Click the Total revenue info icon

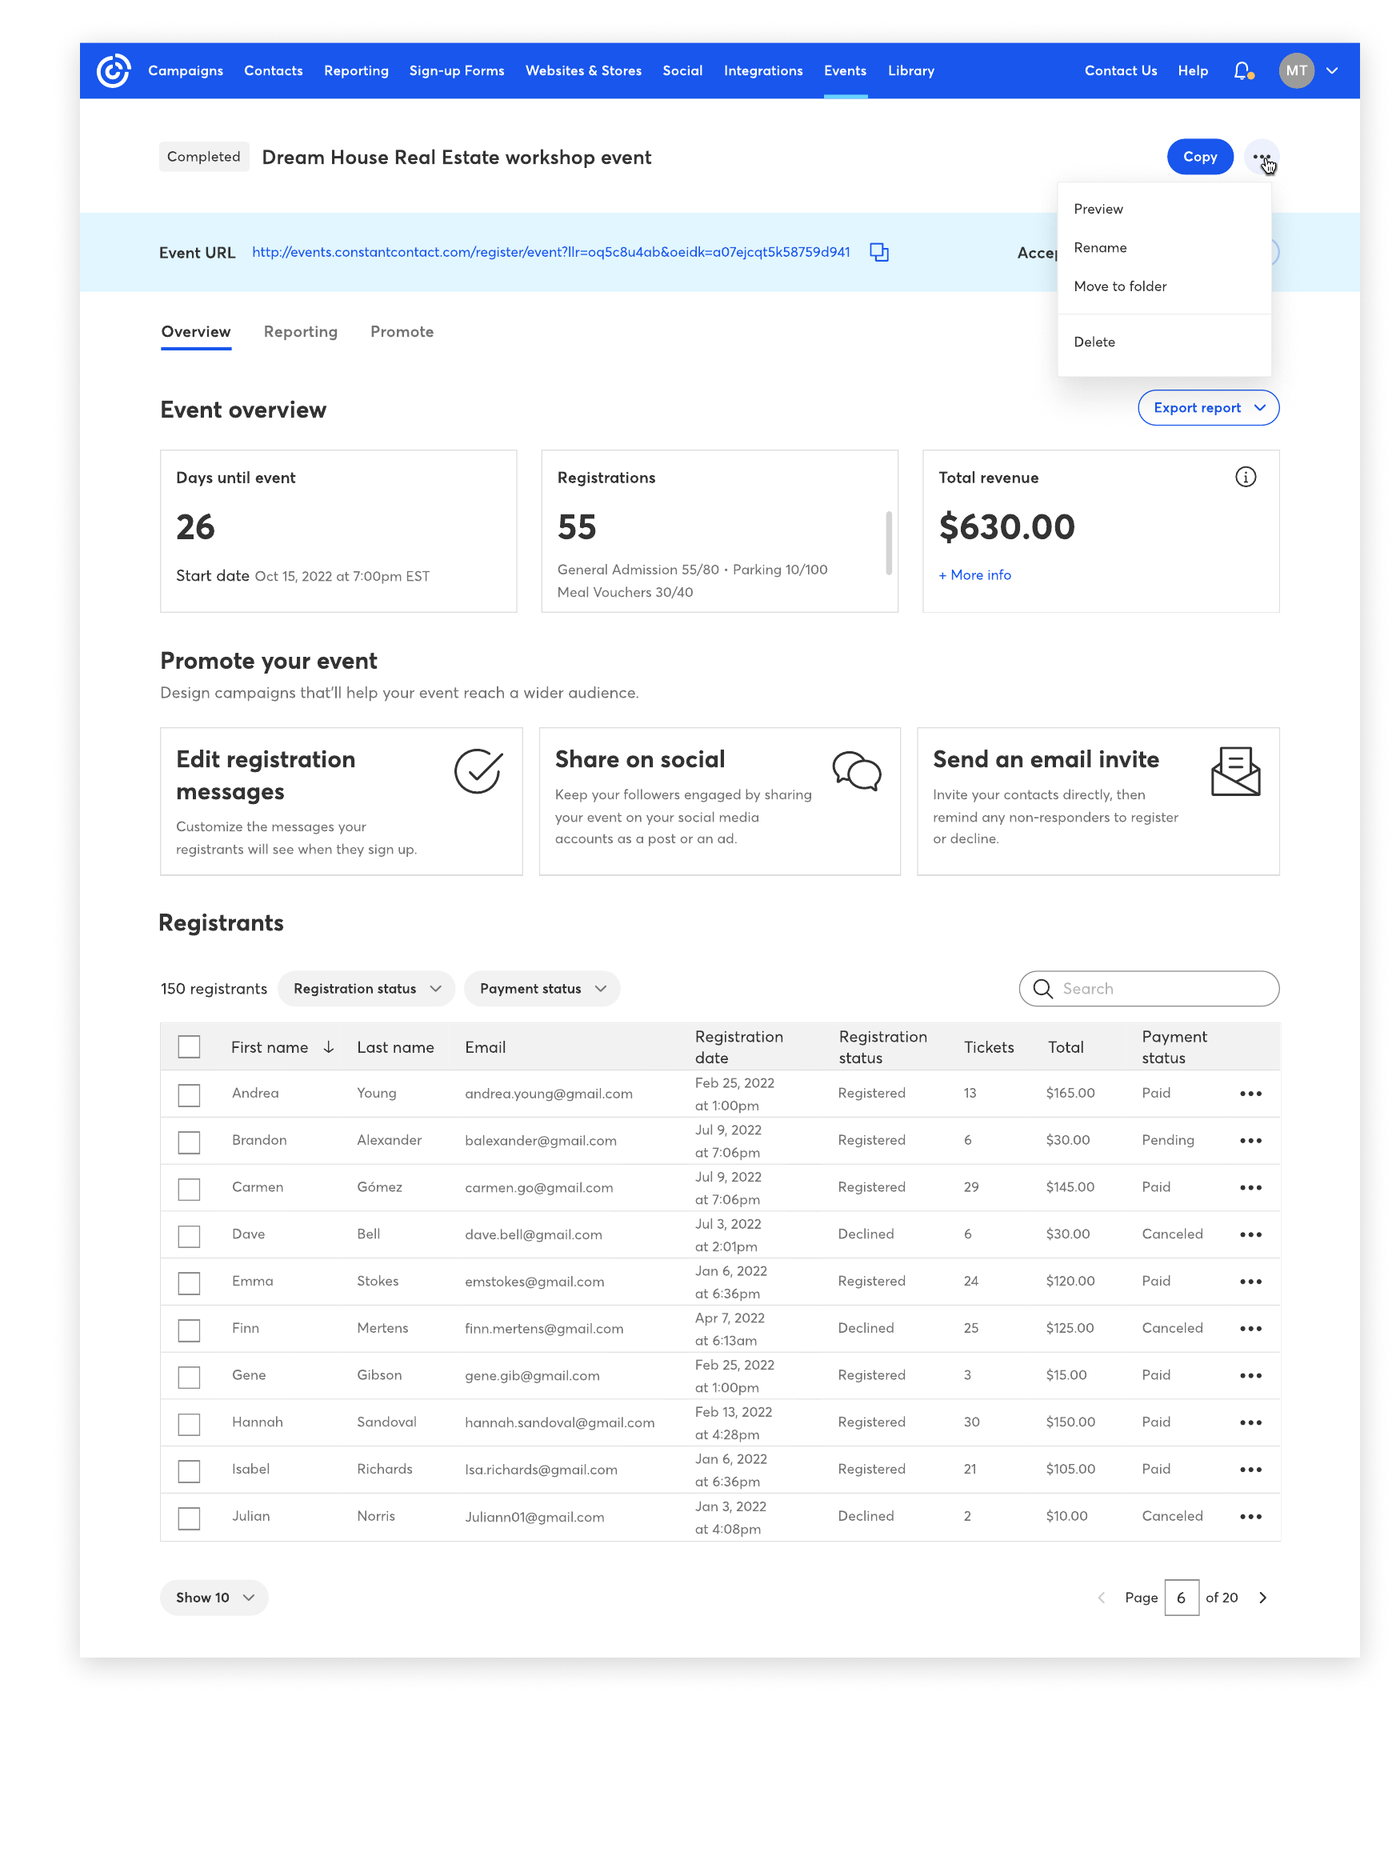coord(1245,477)
